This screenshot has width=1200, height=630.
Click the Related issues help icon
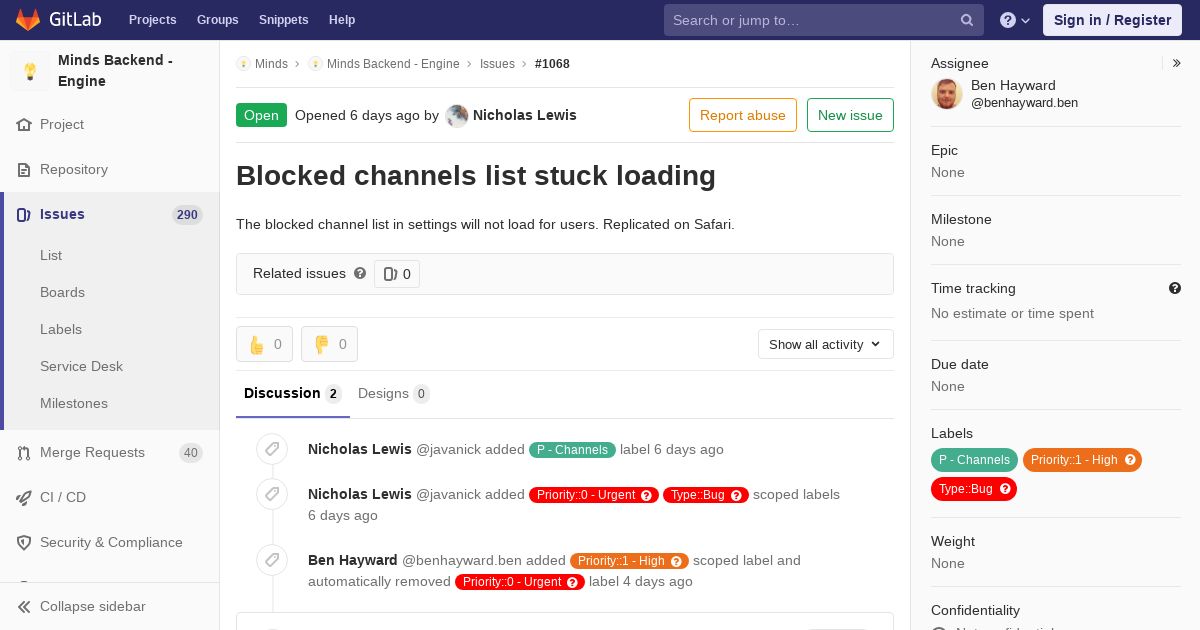[360, 273]
